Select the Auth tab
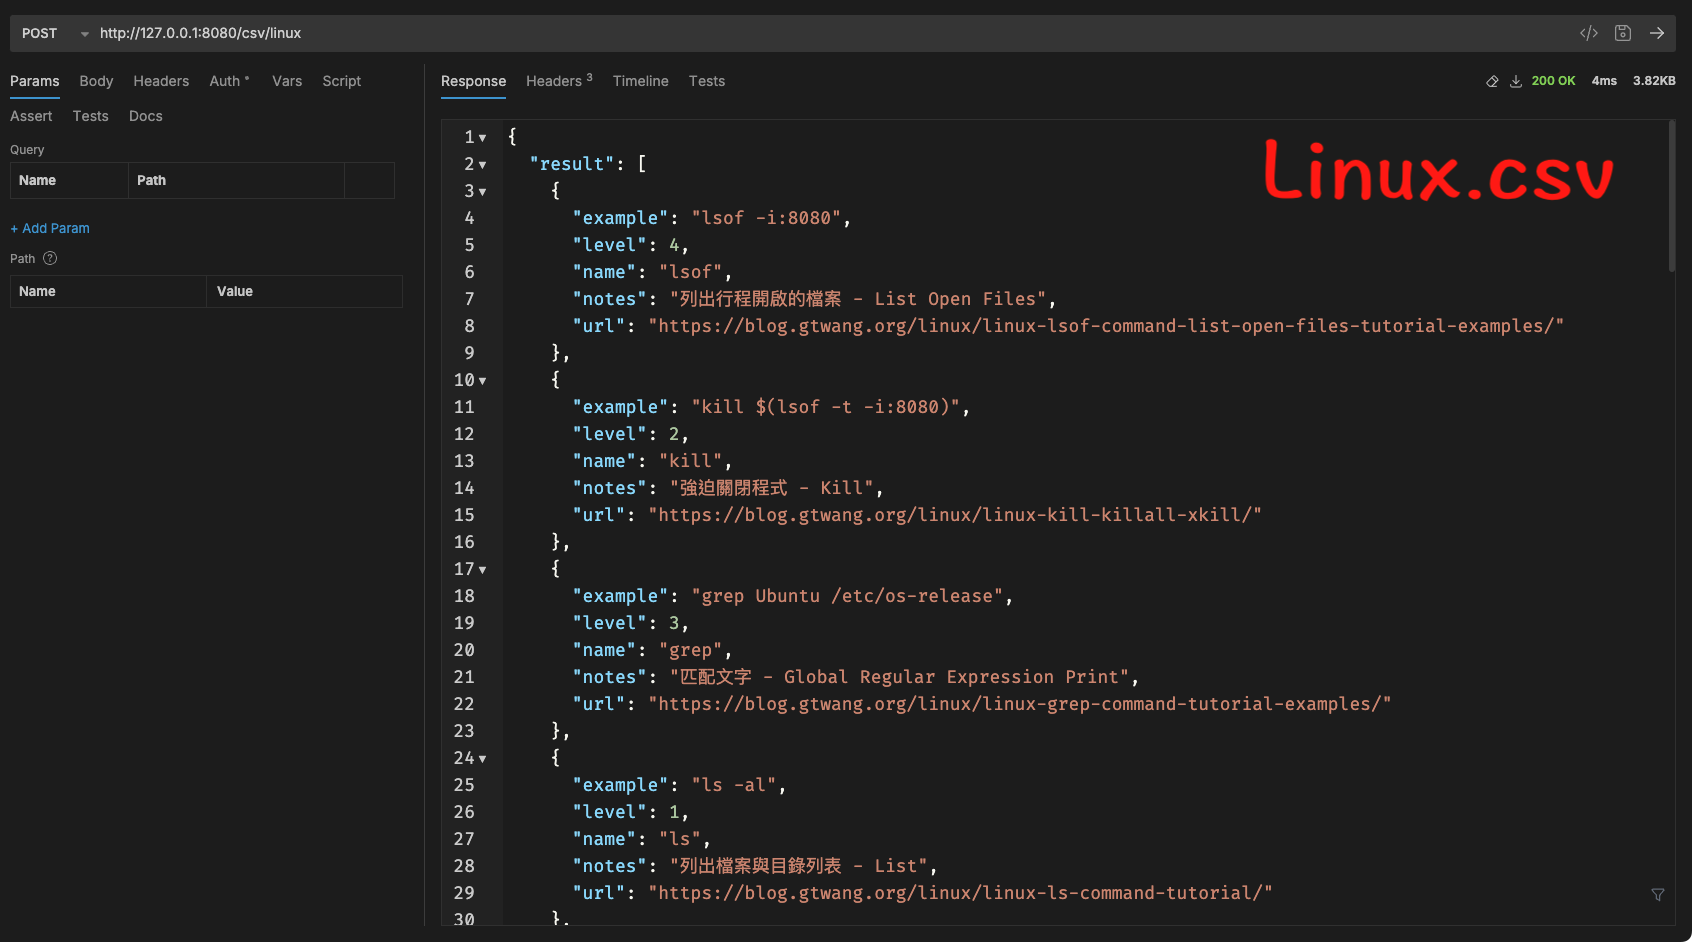The width and height of the screenshot is (1692, 942). 228,81
